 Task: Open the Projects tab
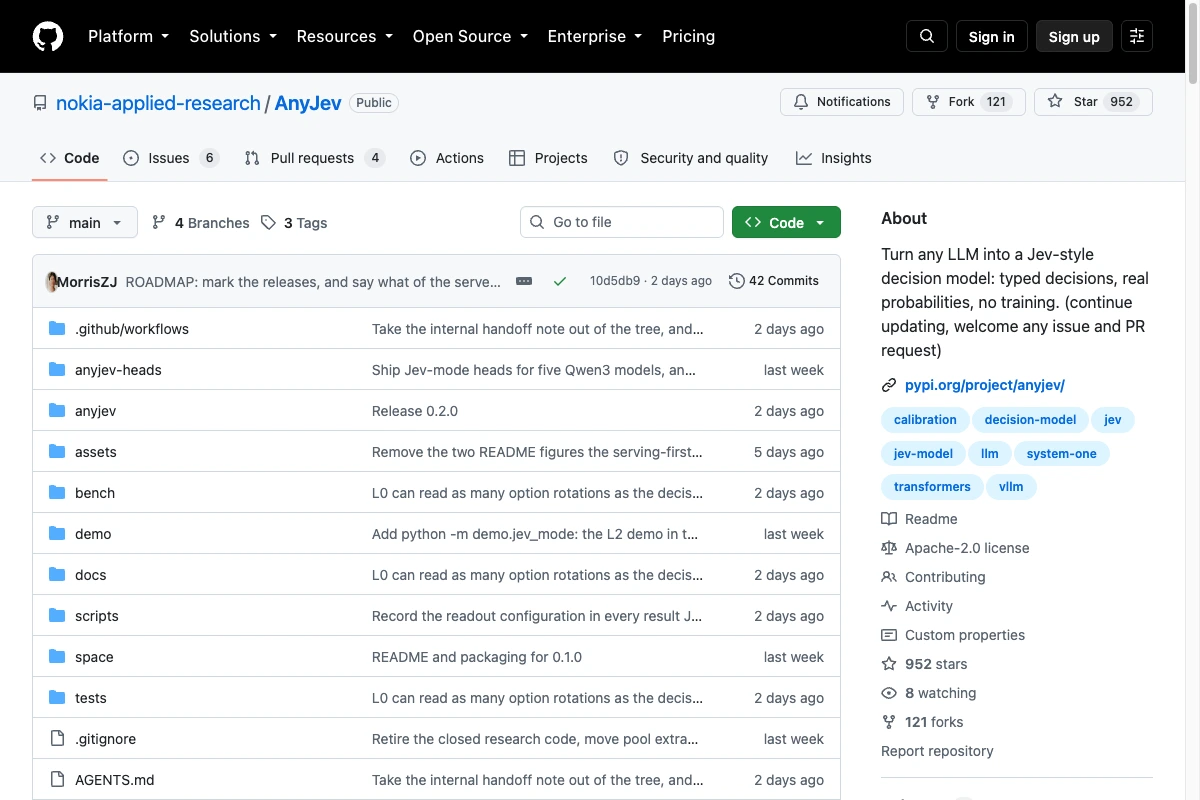point(548,158)
